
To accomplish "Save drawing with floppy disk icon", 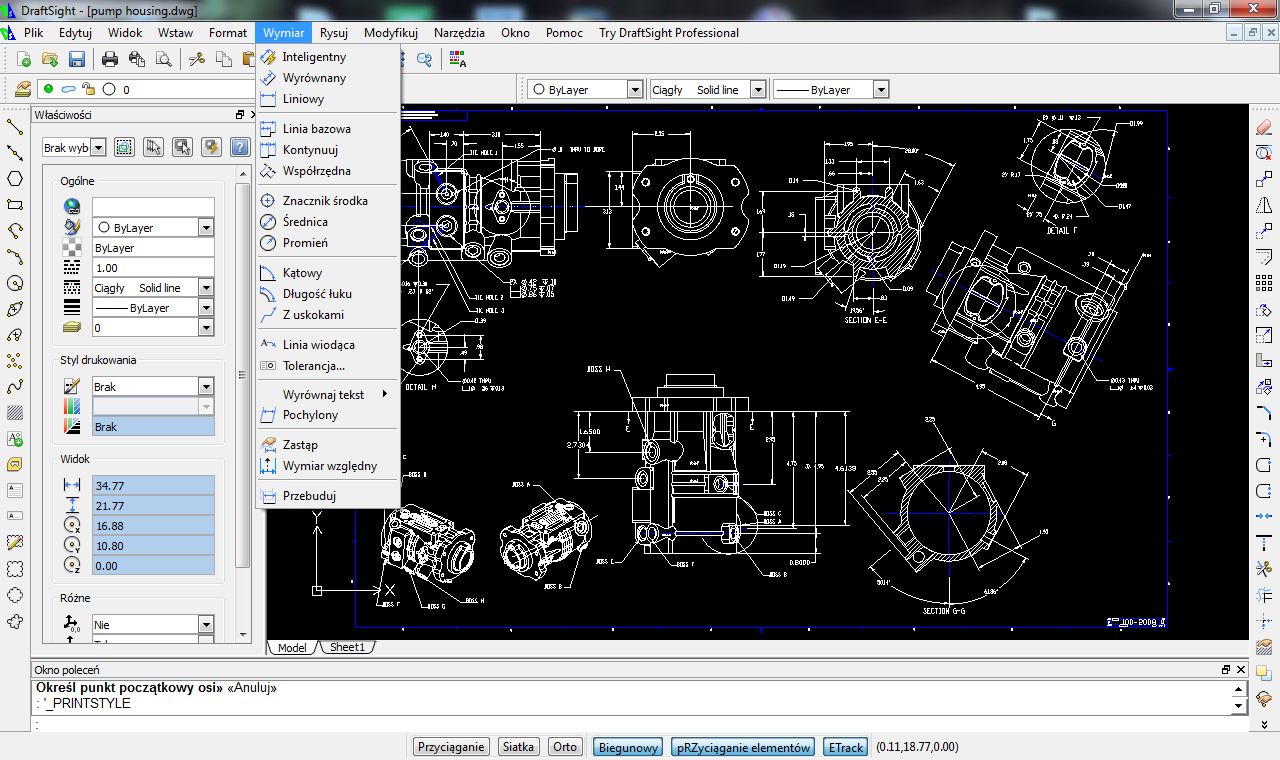I will click(76, 59).
